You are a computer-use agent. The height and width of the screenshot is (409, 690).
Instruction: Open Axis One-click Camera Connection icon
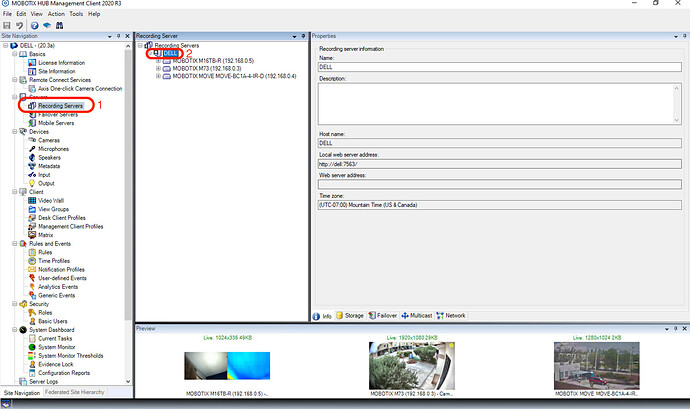pos(32,88)
